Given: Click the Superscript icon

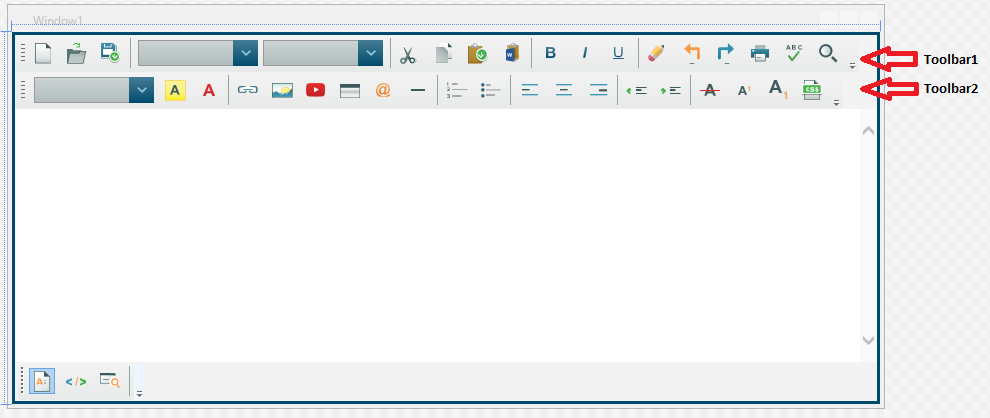Looking at the screenshot, I should point(744,90).
